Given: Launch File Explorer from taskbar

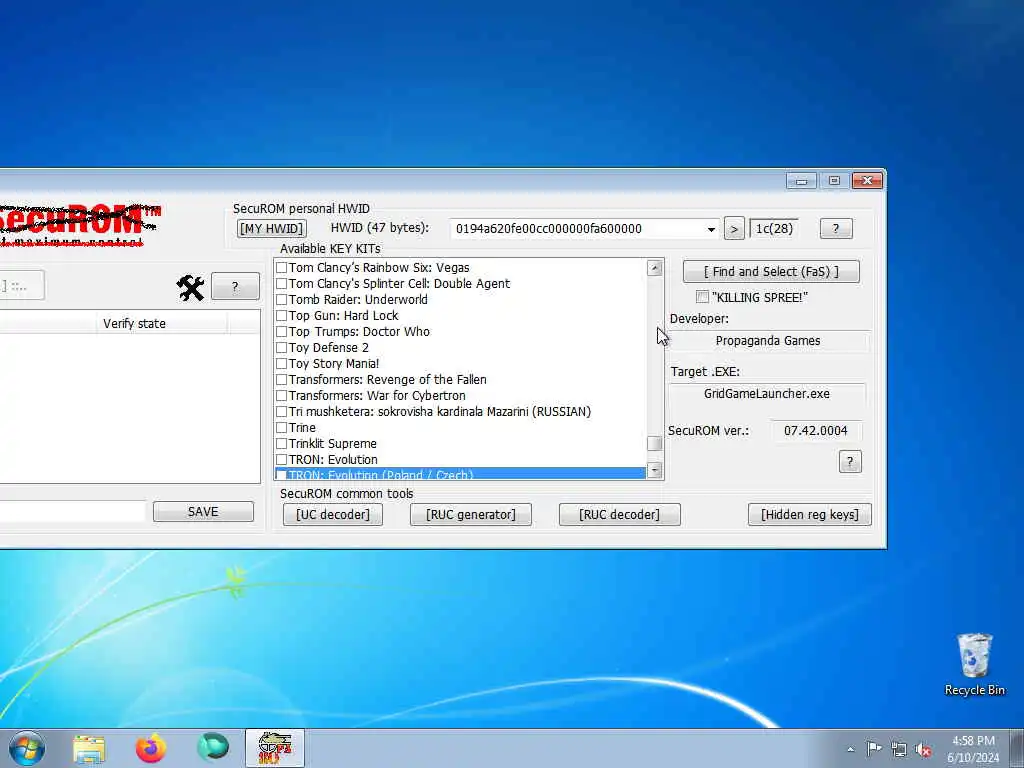Looking at the screenshot, I should tap(89, 748).
